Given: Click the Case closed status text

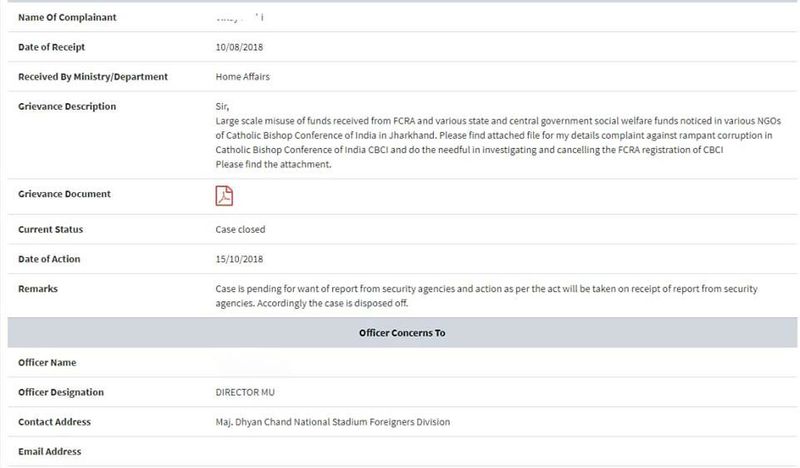Looking at the screenshot, I should (240, 230).
